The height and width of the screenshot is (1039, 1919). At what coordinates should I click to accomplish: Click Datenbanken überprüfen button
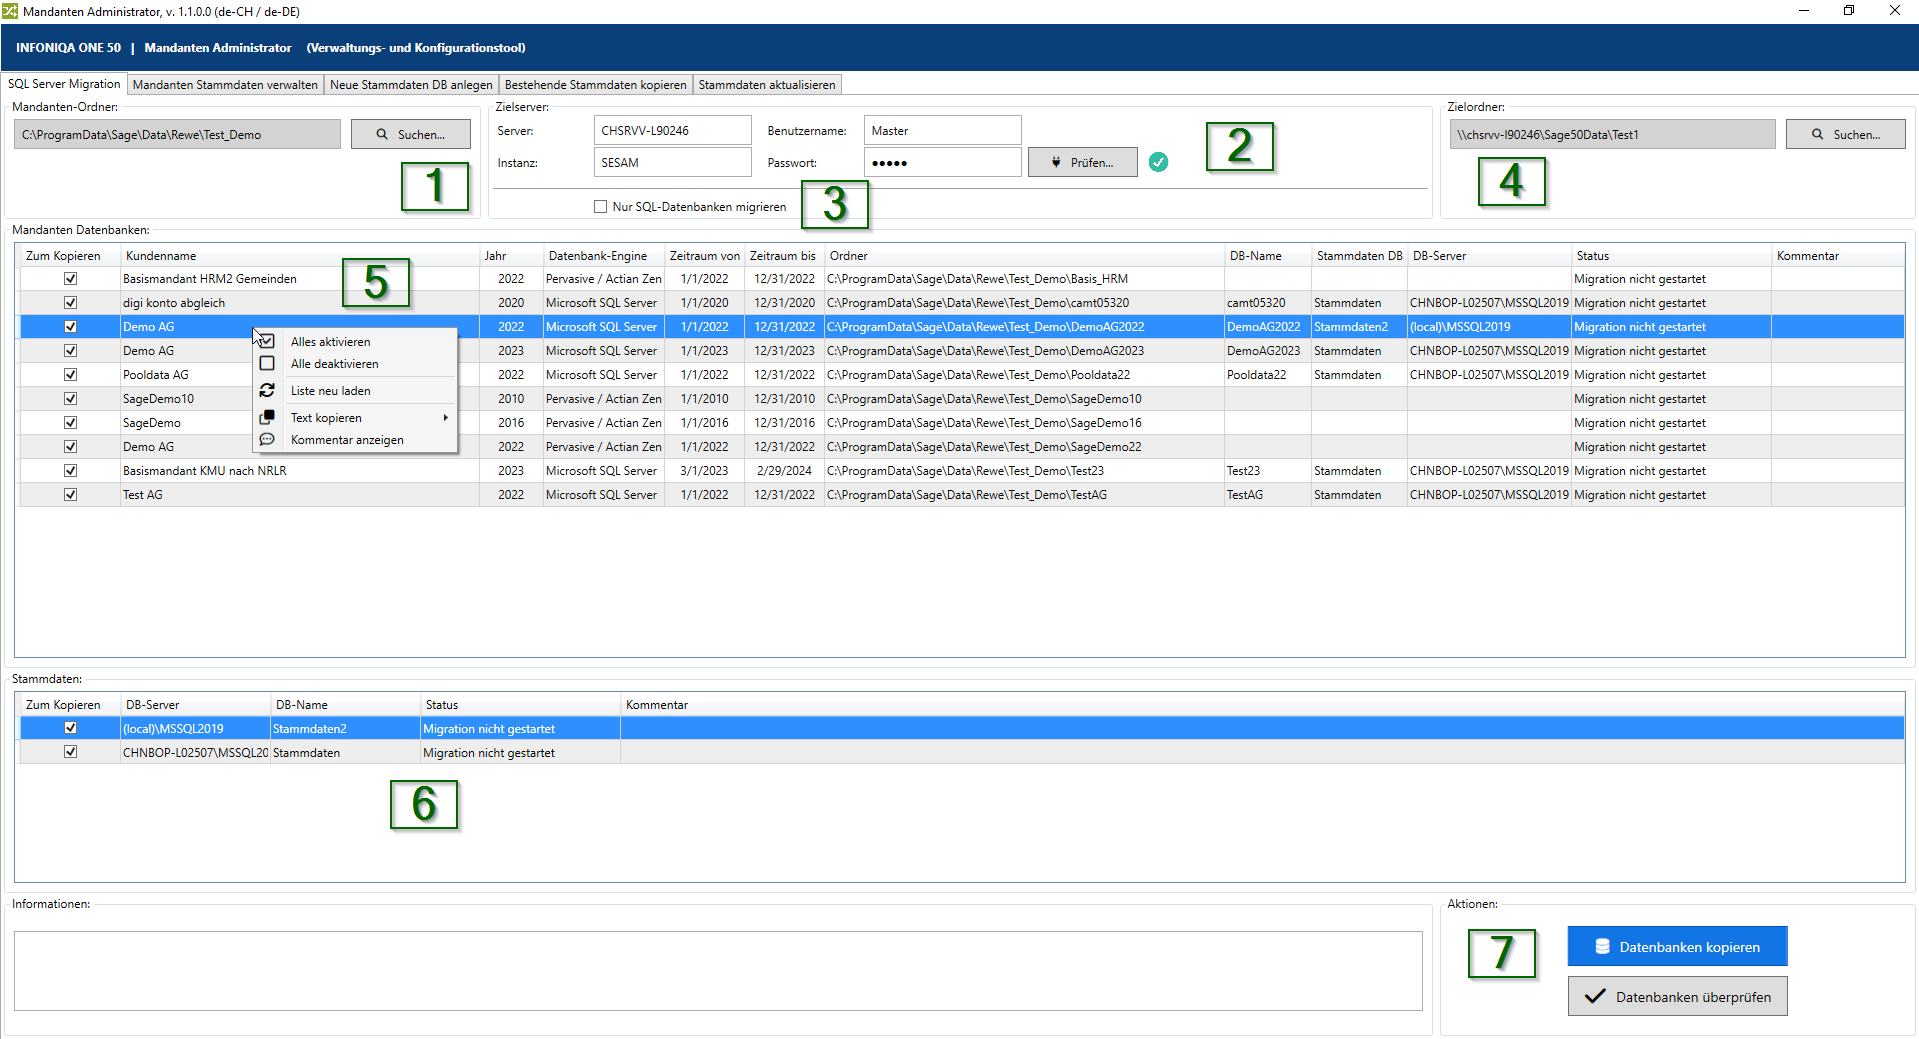1677,996
